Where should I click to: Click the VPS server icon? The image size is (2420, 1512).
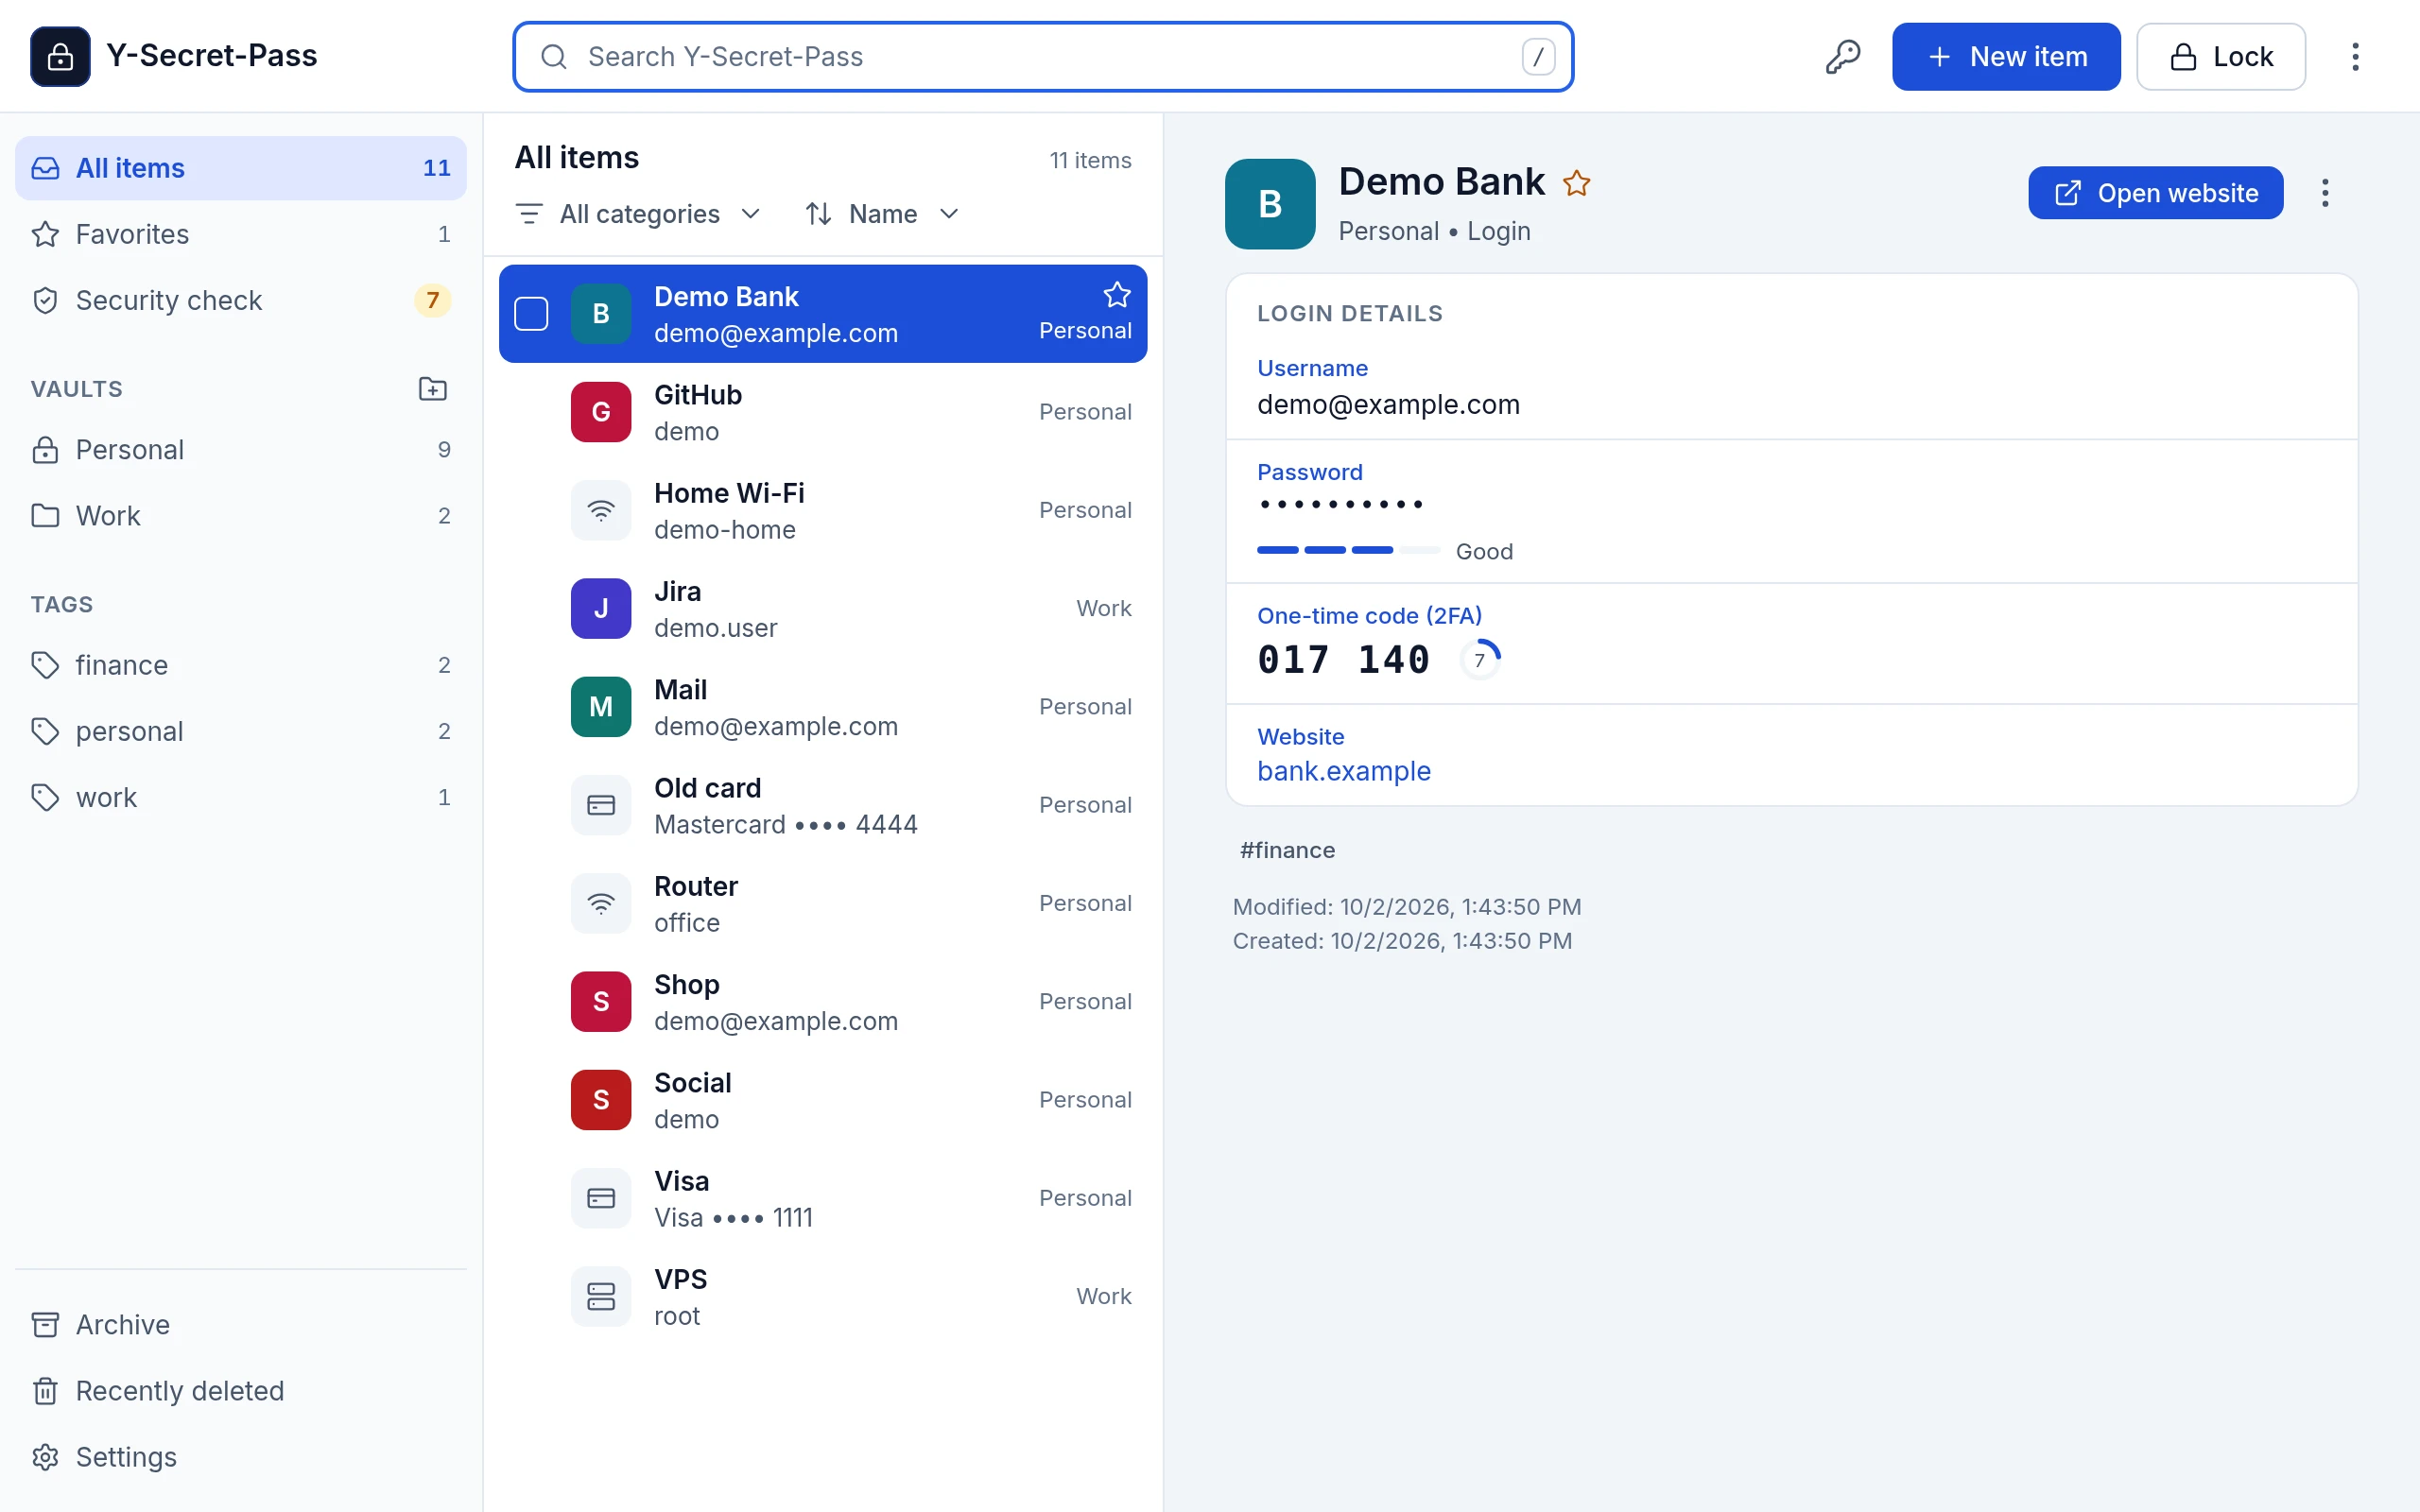[601, 1297]
